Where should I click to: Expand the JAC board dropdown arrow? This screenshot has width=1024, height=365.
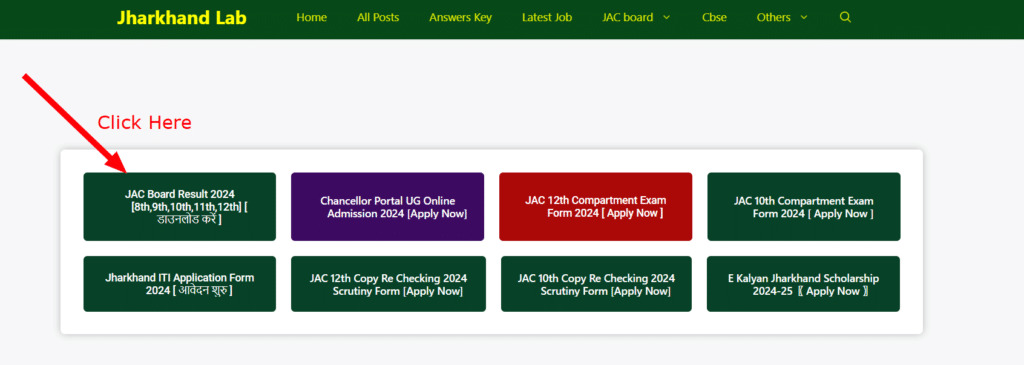(x=666, y=18)
